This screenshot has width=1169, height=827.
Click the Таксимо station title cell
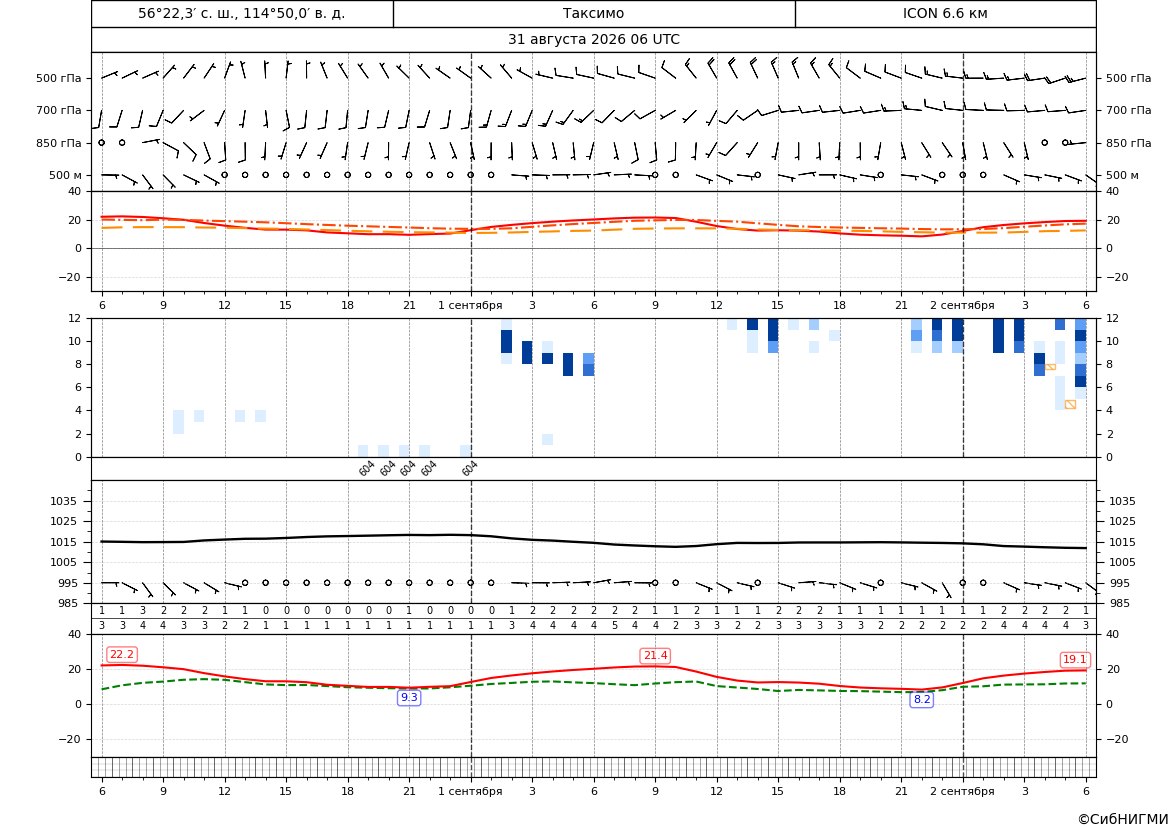(593, 13)
